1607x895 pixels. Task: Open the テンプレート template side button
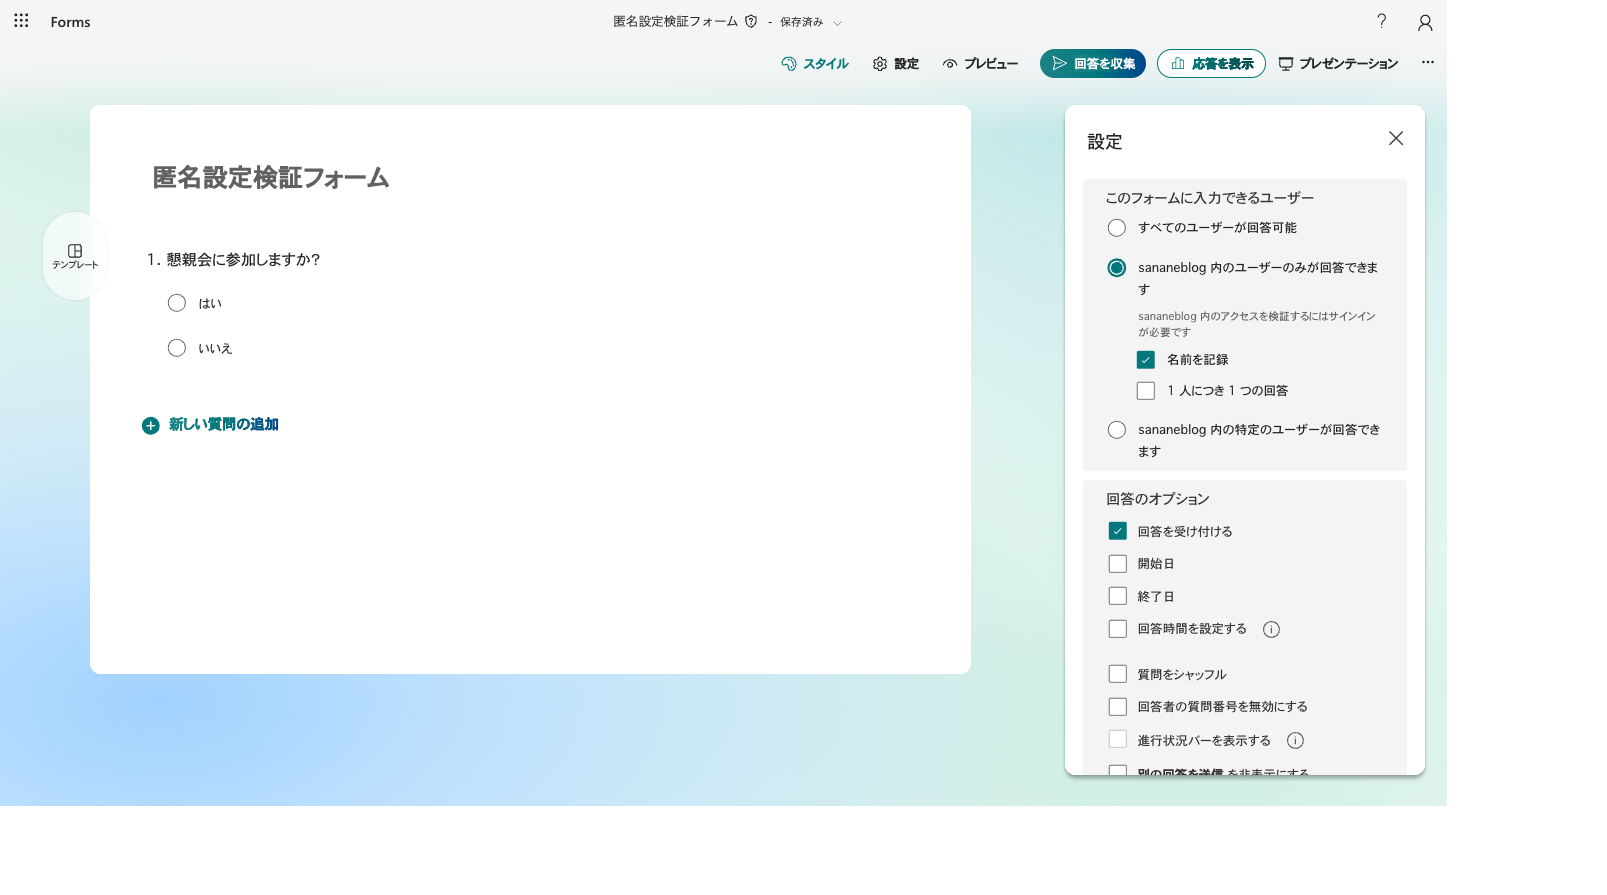[75, 256]
